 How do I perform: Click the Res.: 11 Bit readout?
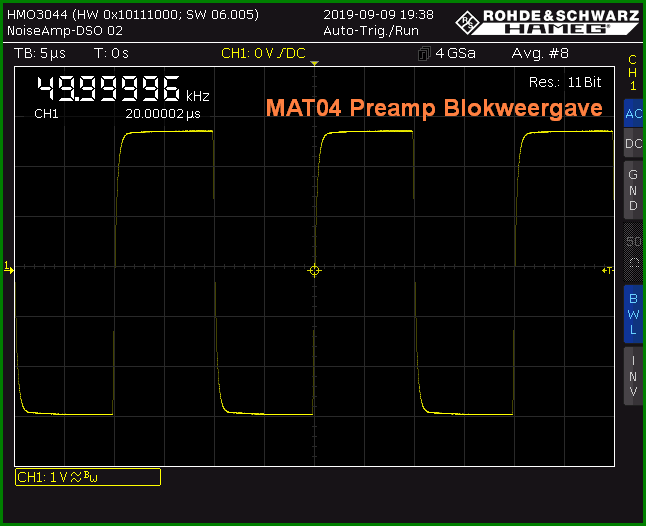[565, 82]
